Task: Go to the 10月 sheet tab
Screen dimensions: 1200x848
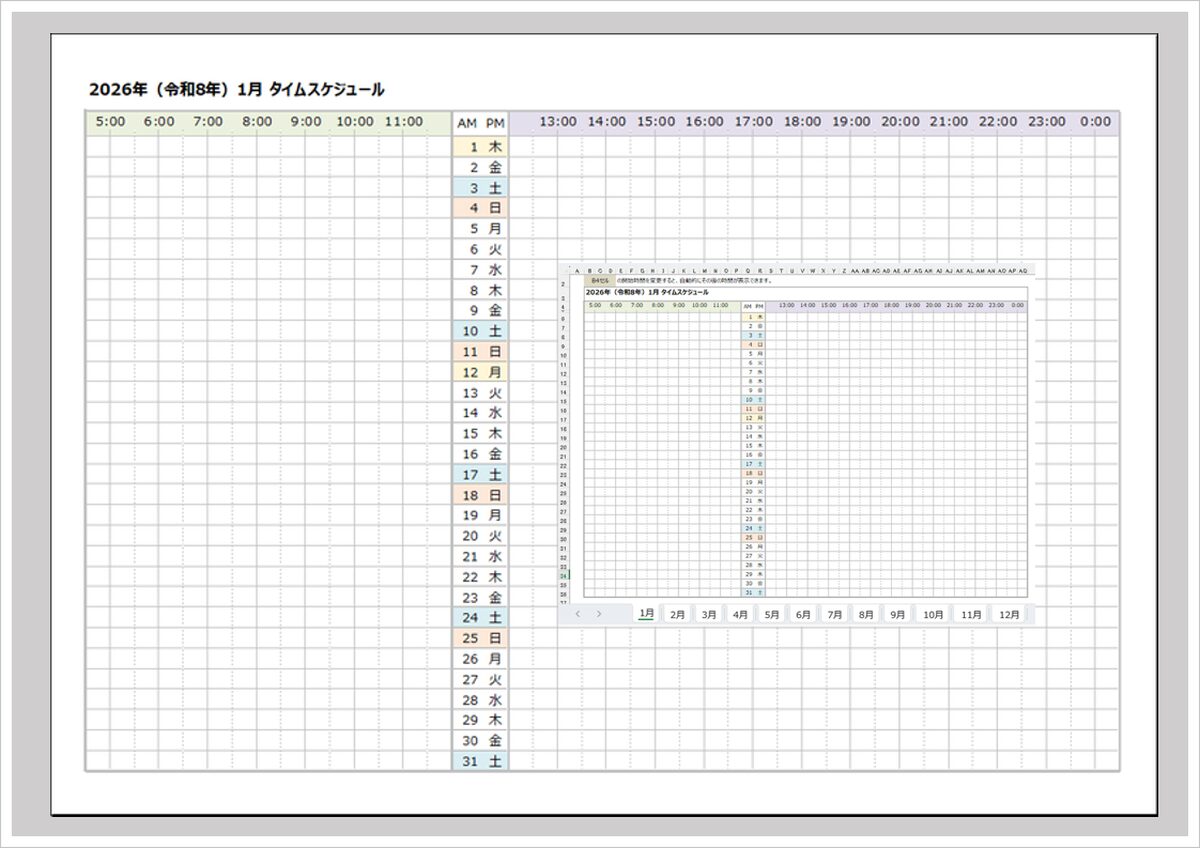Action: [x=933, y=615]
